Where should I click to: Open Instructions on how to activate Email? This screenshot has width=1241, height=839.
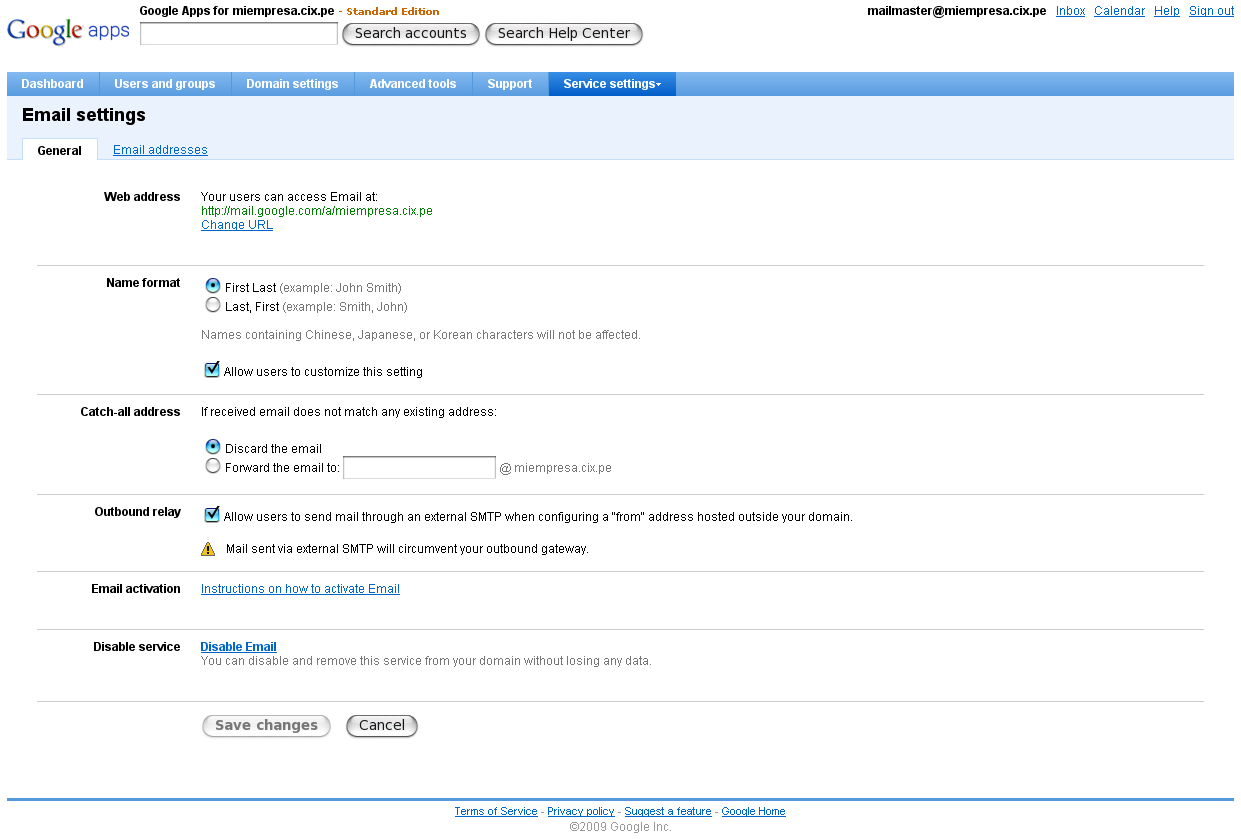click(300, 589)
